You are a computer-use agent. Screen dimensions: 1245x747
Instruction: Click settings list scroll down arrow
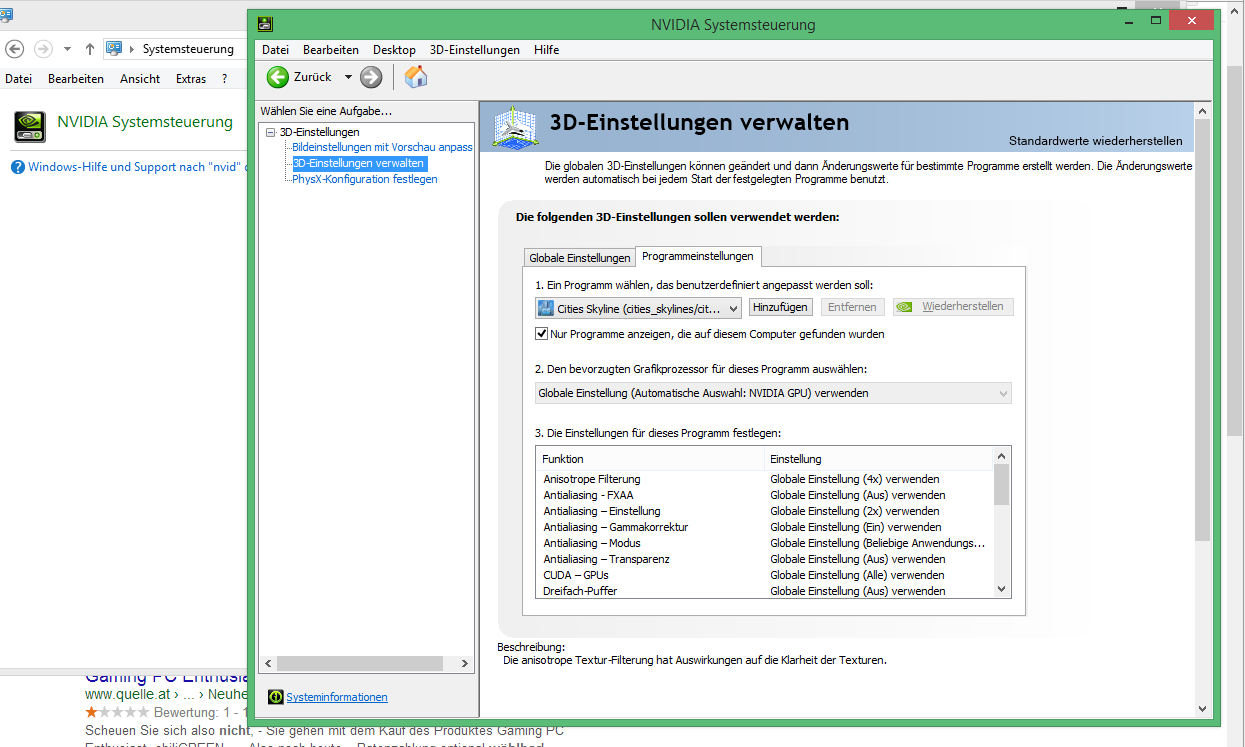point(1002,590)
